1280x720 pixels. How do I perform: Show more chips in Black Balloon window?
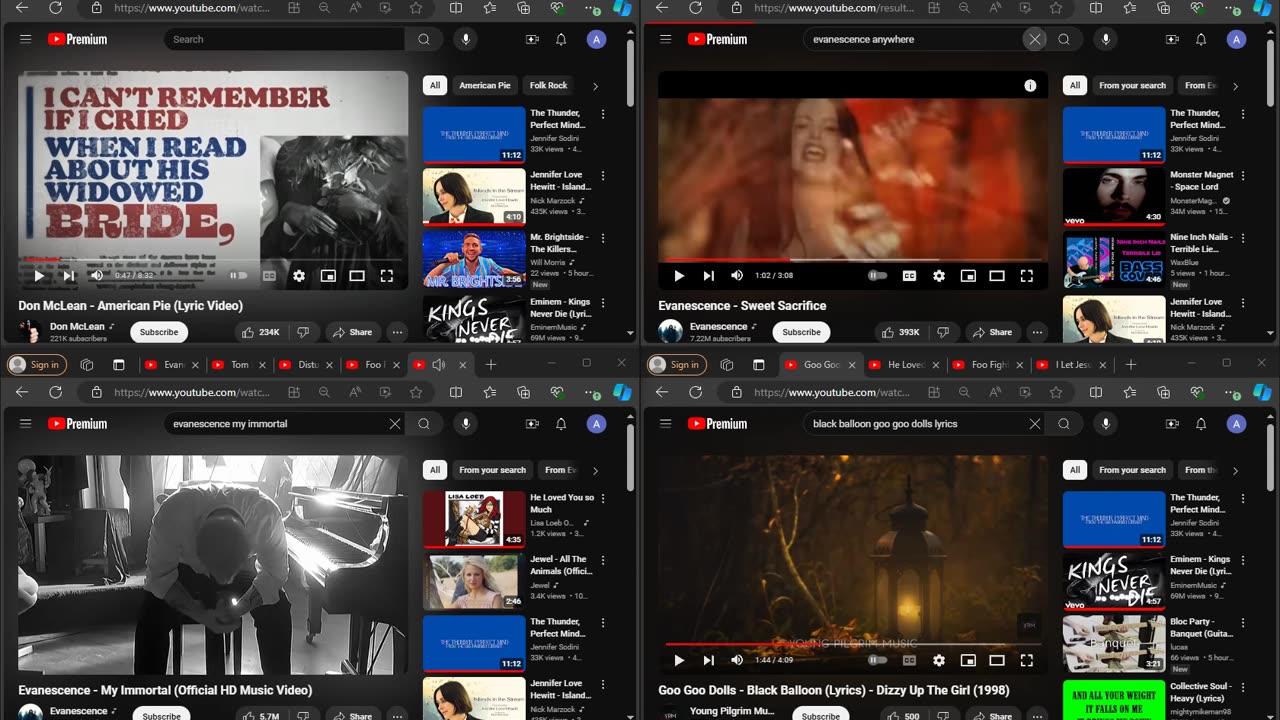click(x=1235, y=470)
